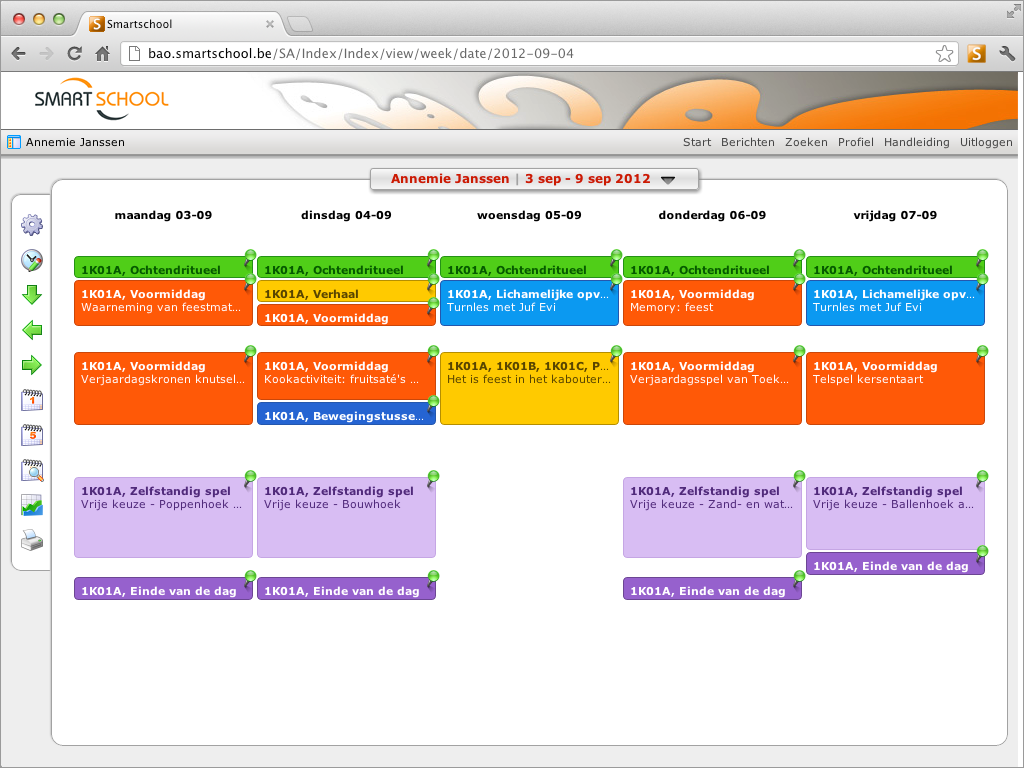Click the pin on maandag Ochtendritueel event
This screenshot has width=1024, height=768.
point(249,256)
